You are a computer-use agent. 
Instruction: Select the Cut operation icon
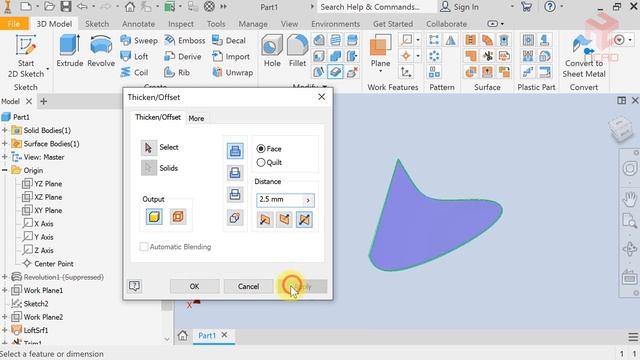(x=235, y=173)
